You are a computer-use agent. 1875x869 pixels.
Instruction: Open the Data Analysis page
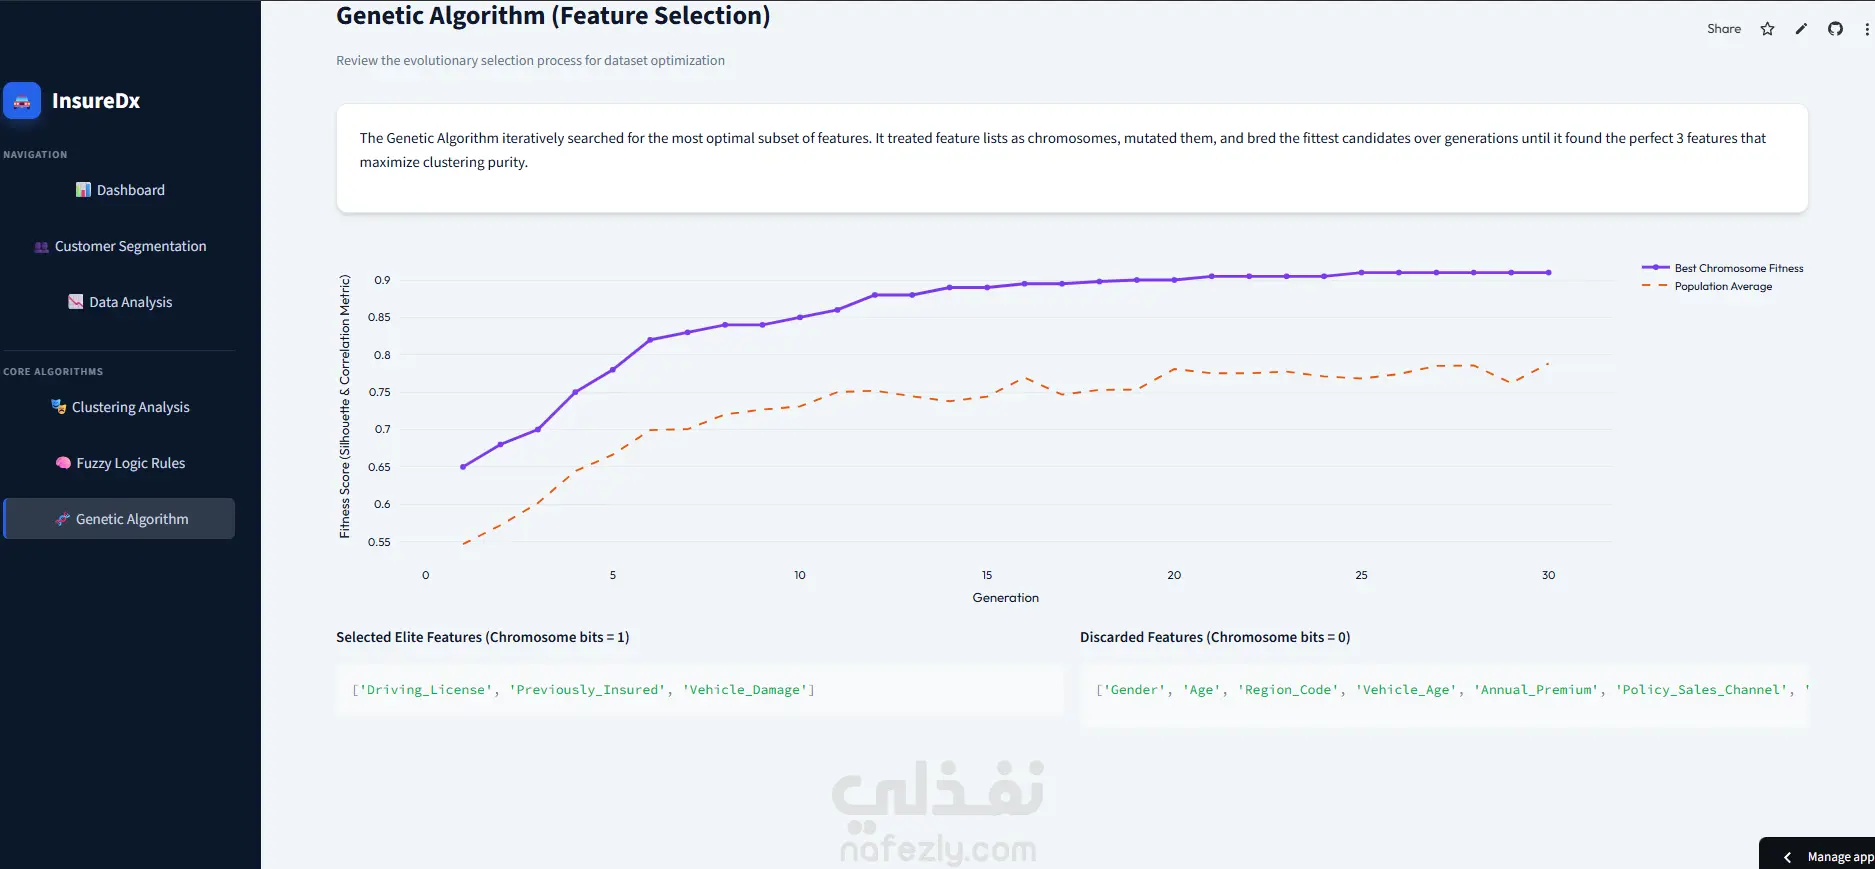tap(119, 302)
